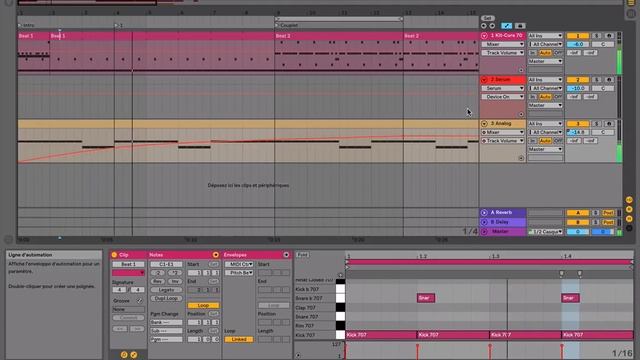Click the first Kick 707 note

pos(381,335)
